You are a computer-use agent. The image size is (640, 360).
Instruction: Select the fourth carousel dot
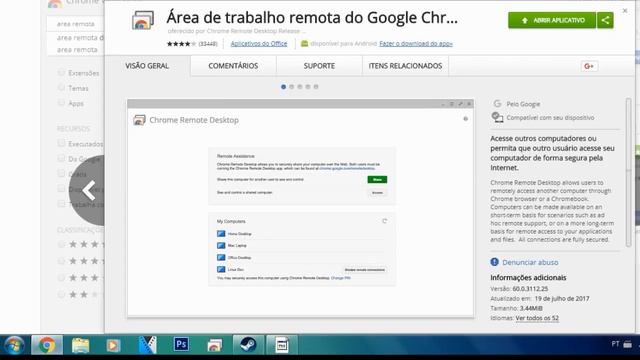click(308, 87)
